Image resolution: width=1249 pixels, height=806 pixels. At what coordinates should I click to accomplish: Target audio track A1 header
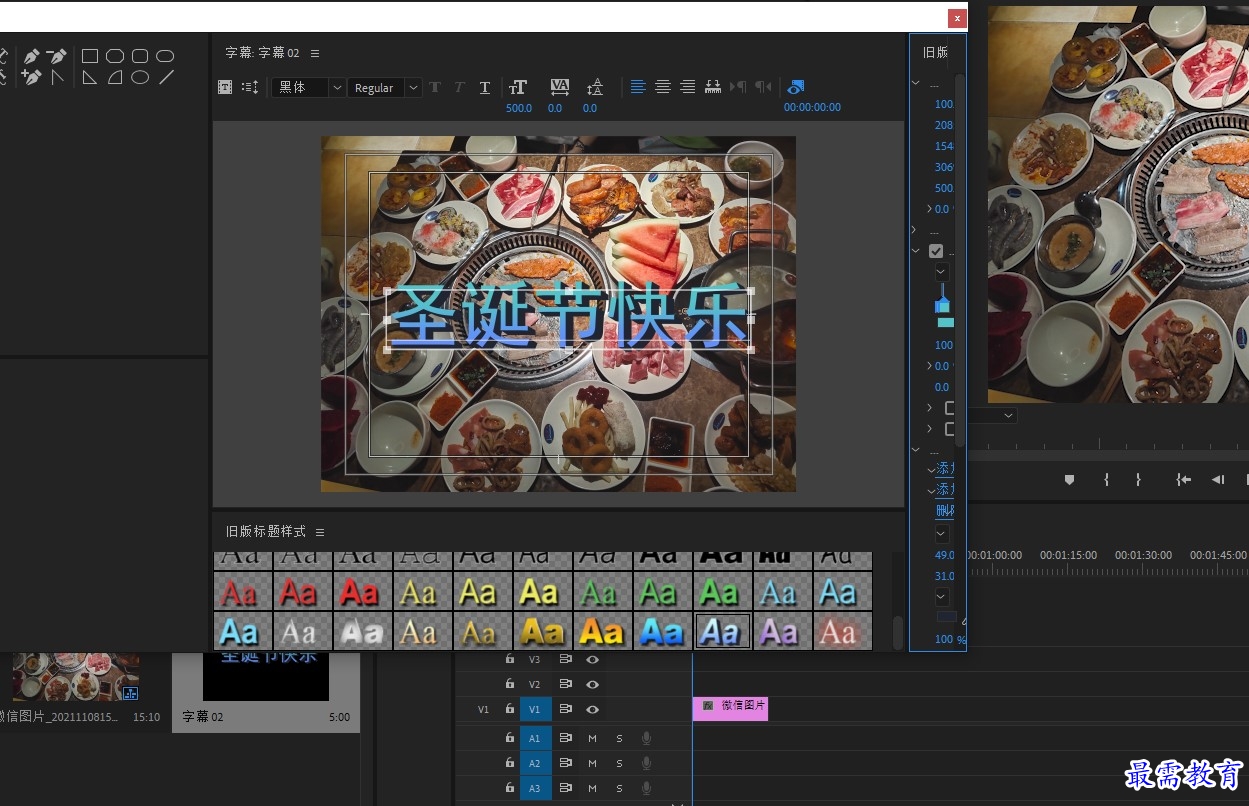534,738
